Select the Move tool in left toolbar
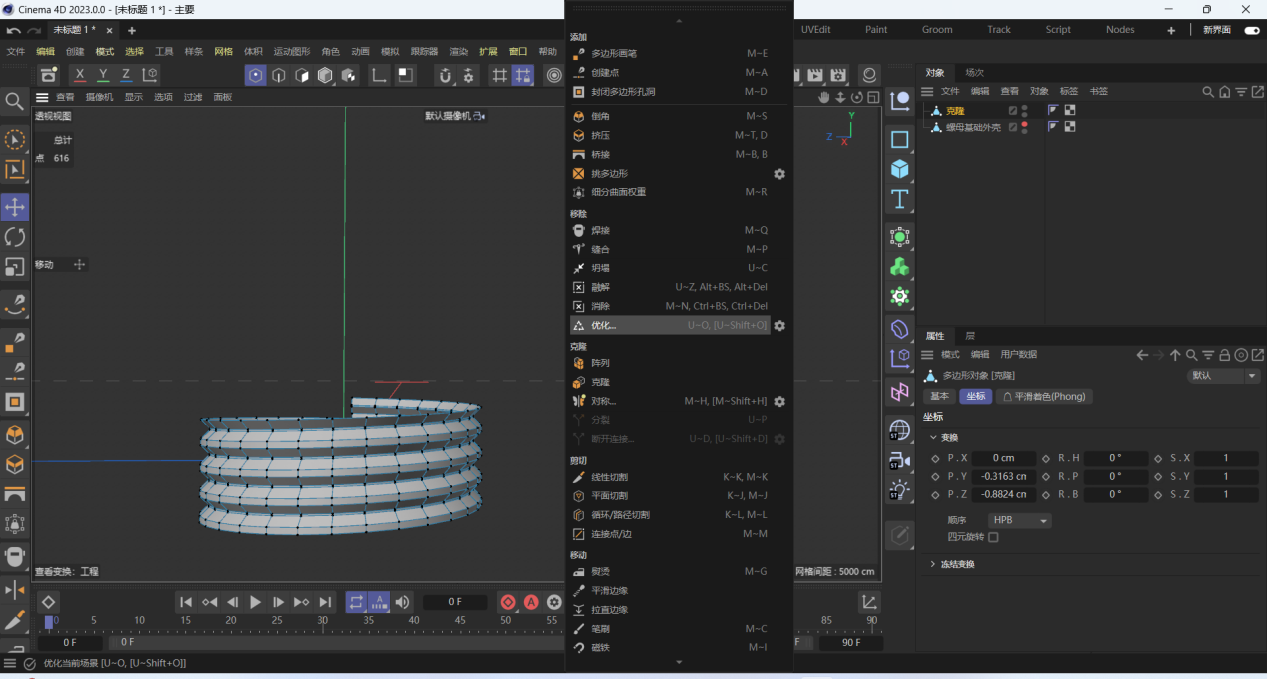Image resolution: width=1267 pixels, height=679 pixels. [x=15, y=207]
